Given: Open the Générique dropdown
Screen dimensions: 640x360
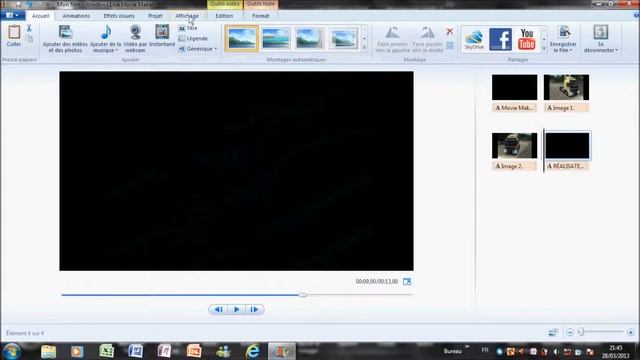Looking at the screenshot, I should 198,49.
